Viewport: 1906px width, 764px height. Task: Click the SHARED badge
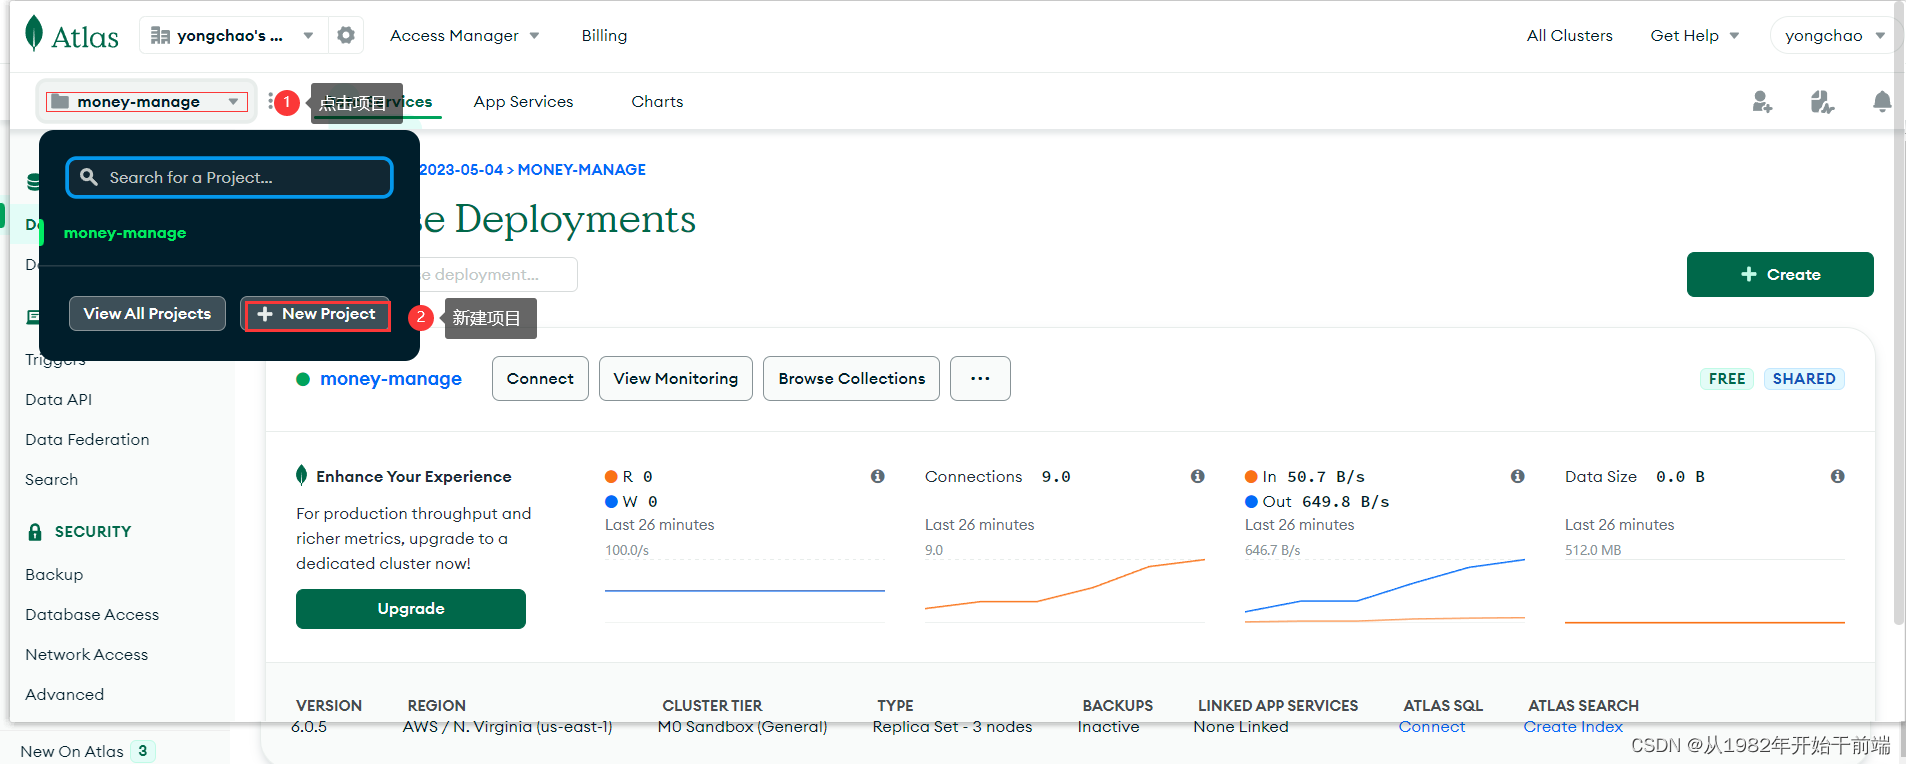tap(1804, 378)
